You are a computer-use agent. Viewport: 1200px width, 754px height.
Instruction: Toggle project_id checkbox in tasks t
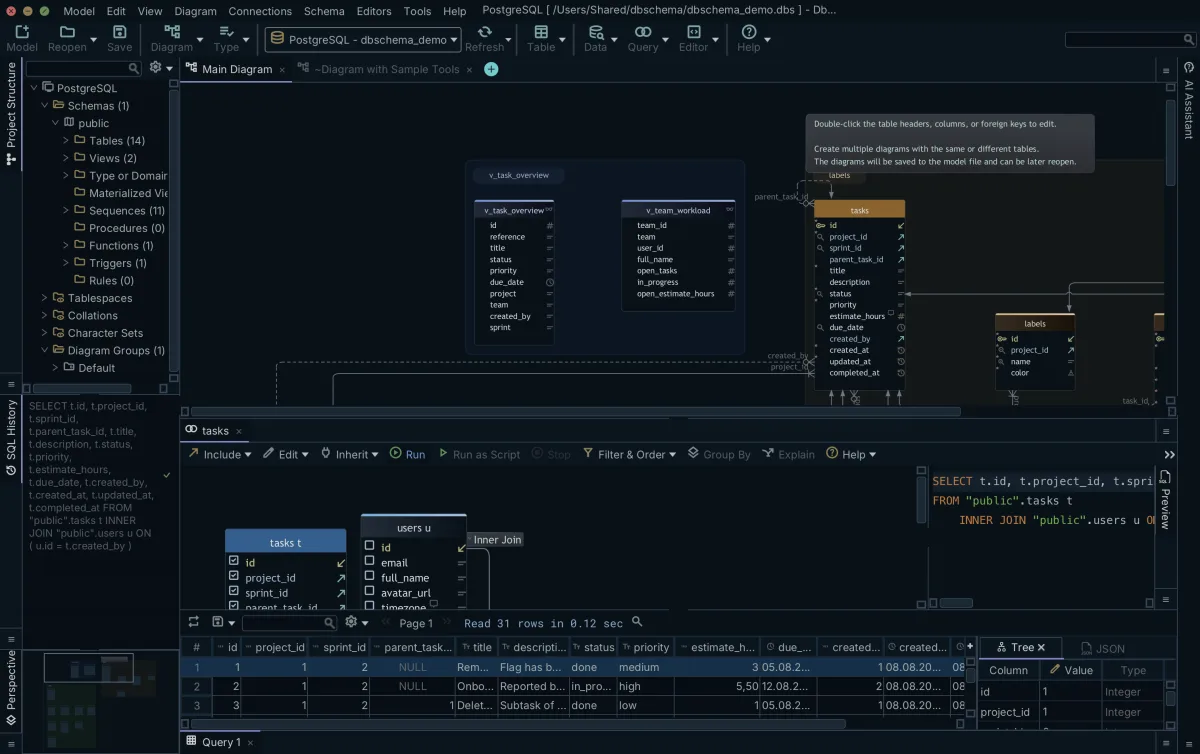tap(233, 577)
